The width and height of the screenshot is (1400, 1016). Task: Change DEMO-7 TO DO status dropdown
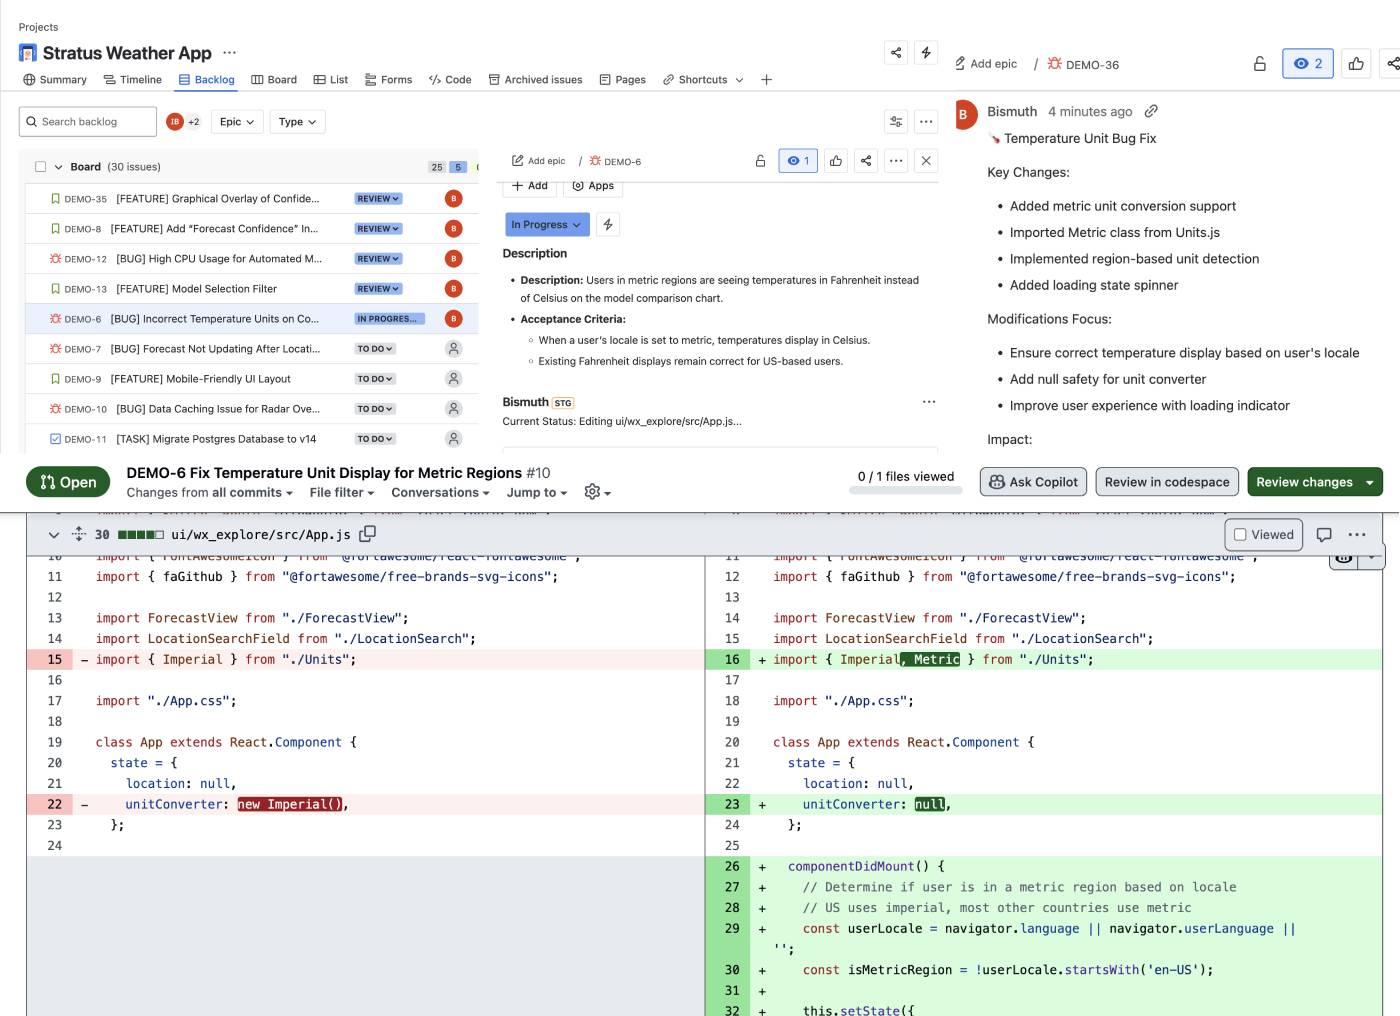coord(375,349)
